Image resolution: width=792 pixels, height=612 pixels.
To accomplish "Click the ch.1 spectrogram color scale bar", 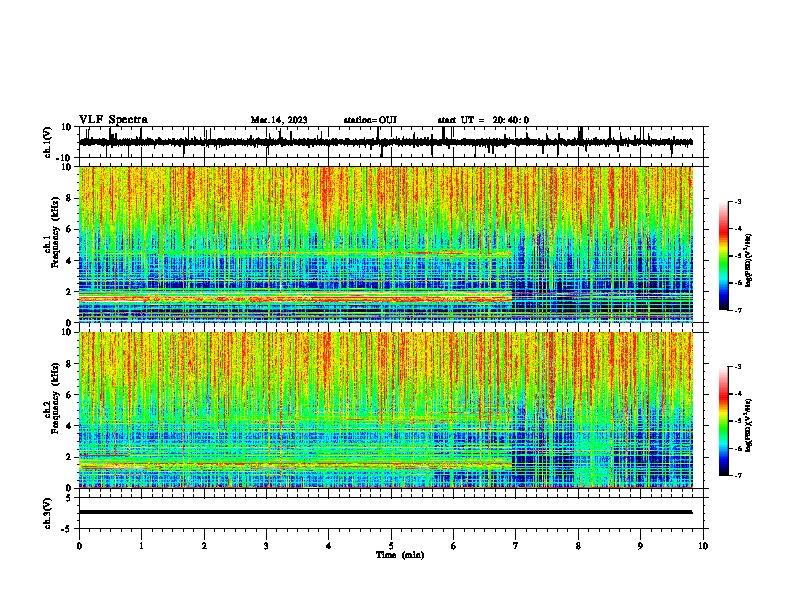I will click(723, 256).
